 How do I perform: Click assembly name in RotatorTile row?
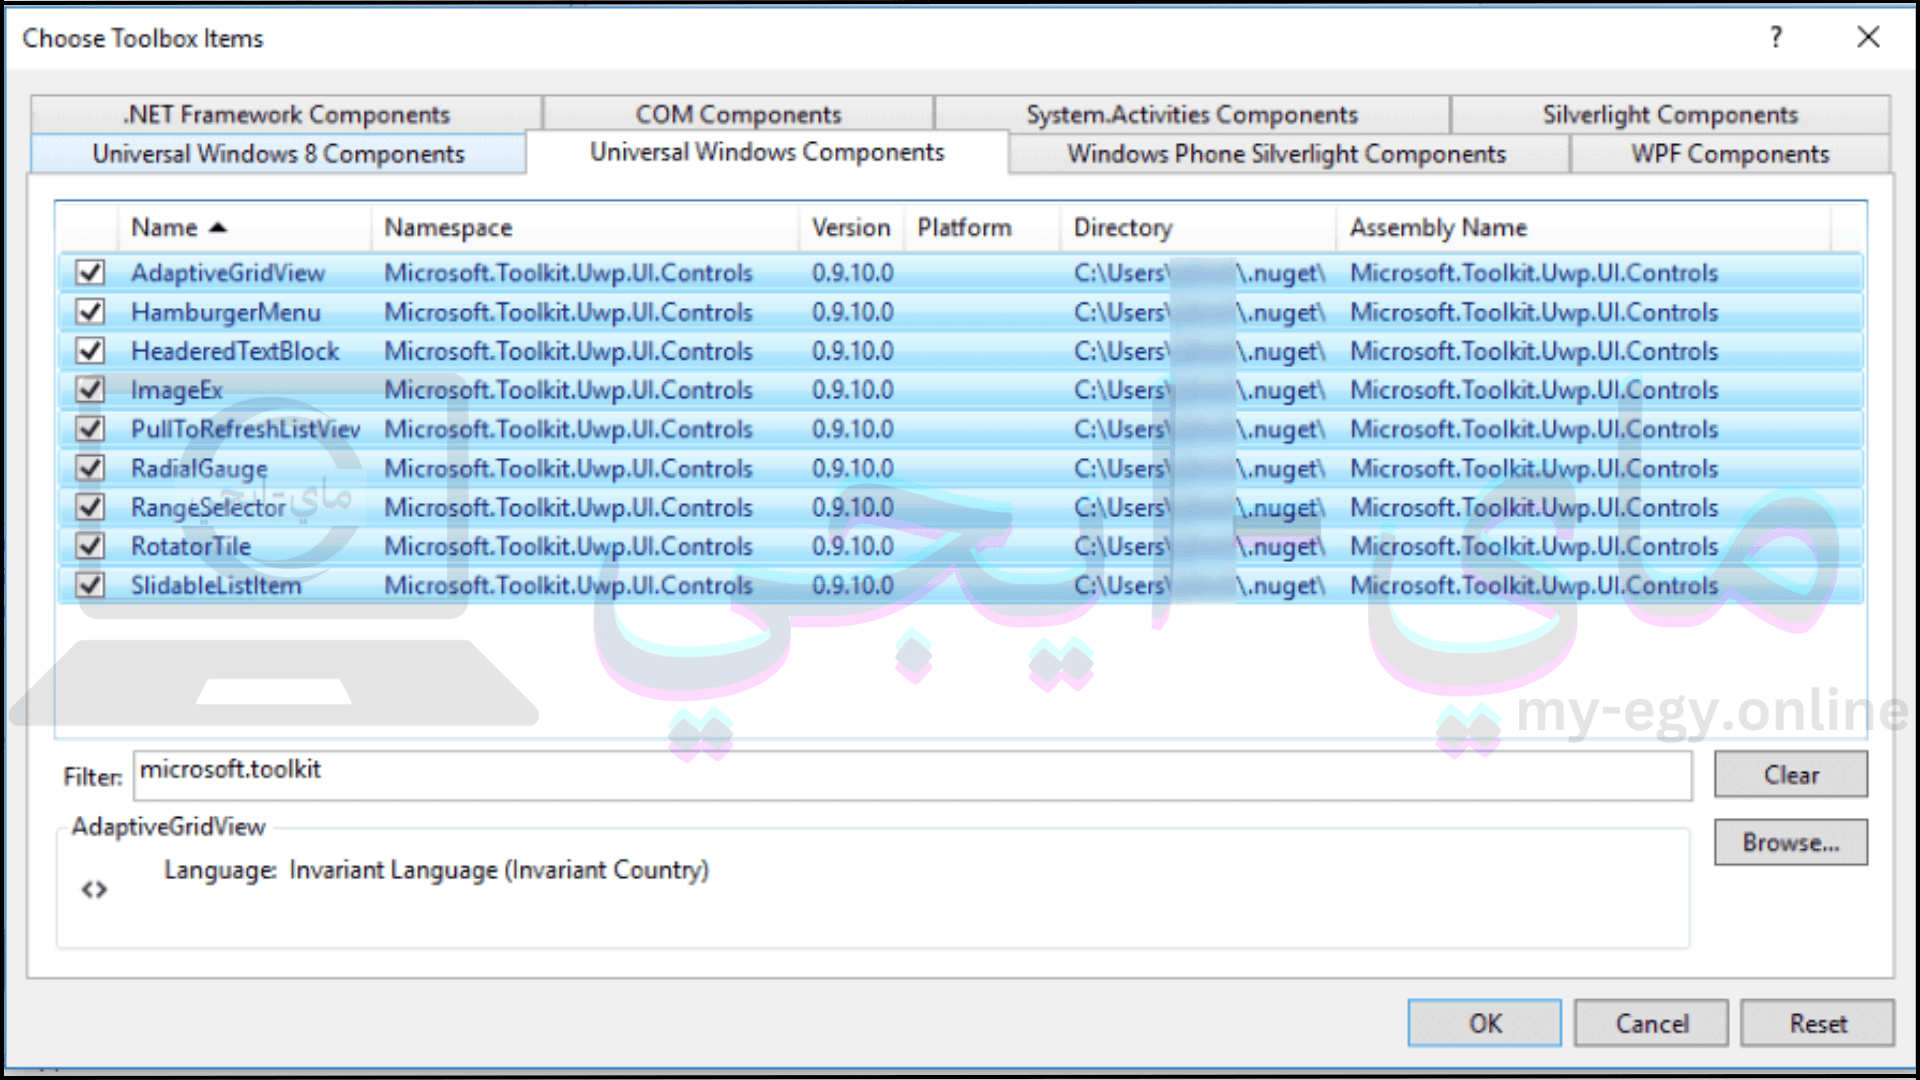click(1534, 546)
